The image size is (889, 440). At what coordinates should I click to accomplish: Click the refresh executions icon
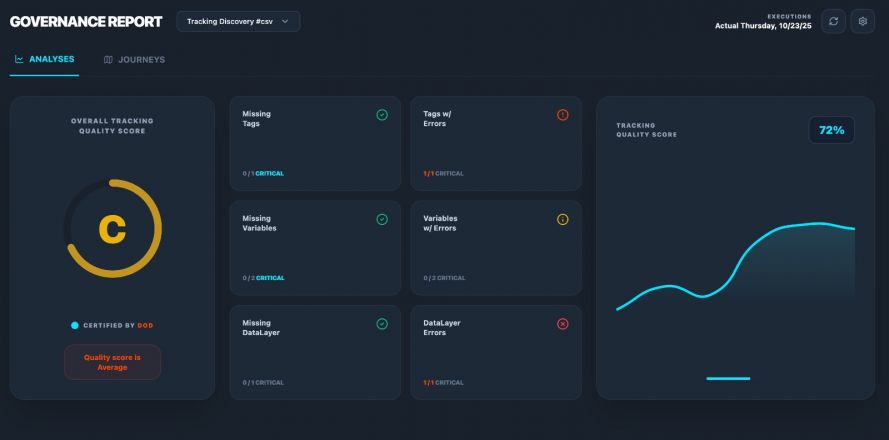(833, 21)
